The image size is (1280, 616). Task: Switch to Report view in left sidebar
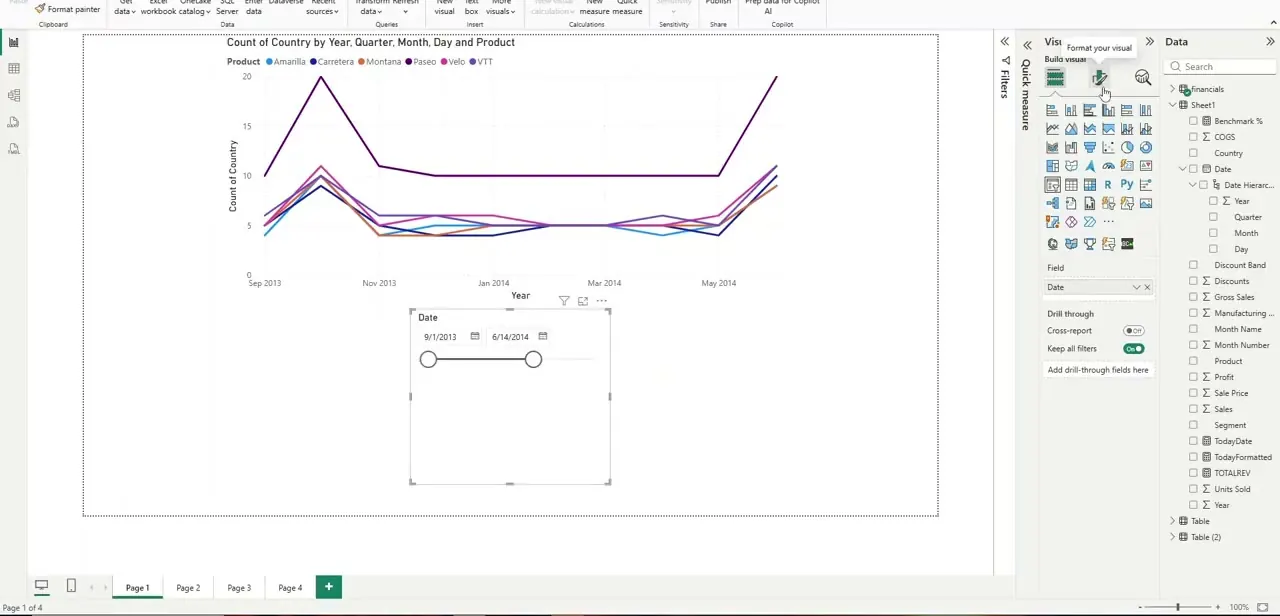pyautogui.click(x=14, y=42)
